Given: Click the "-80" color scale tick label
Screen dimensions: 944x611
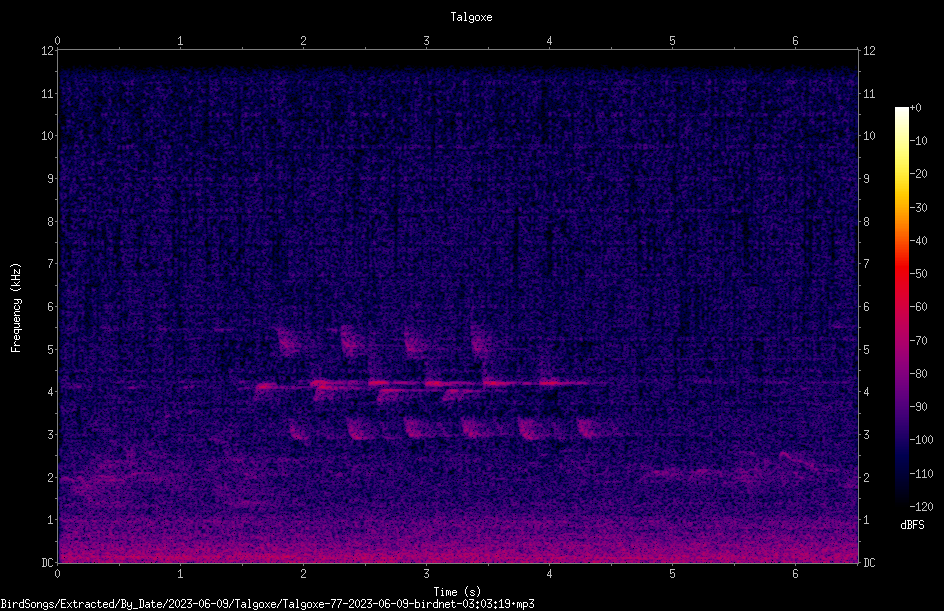Looking at the screenshot, I should [x=919, y=374].
